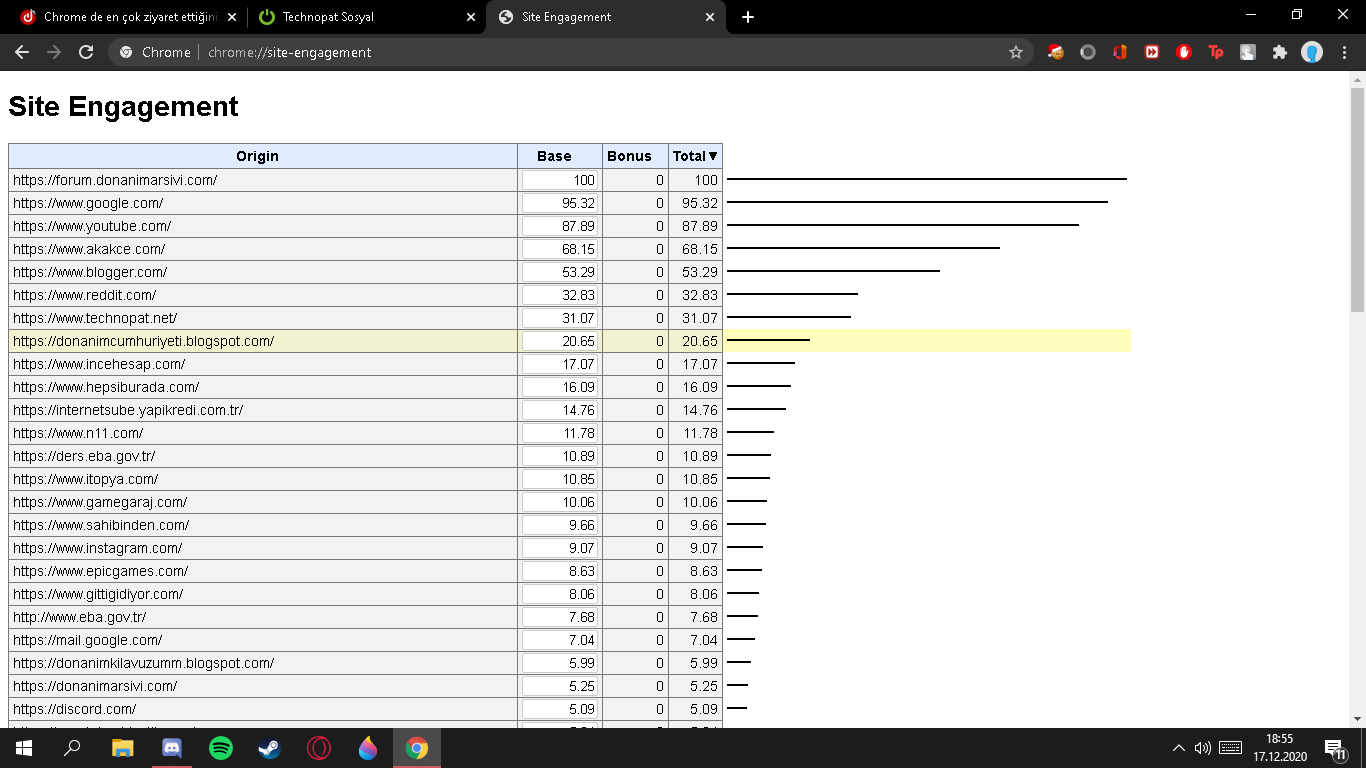Open the Chrome profile avatar

[x=1312, y=52]
